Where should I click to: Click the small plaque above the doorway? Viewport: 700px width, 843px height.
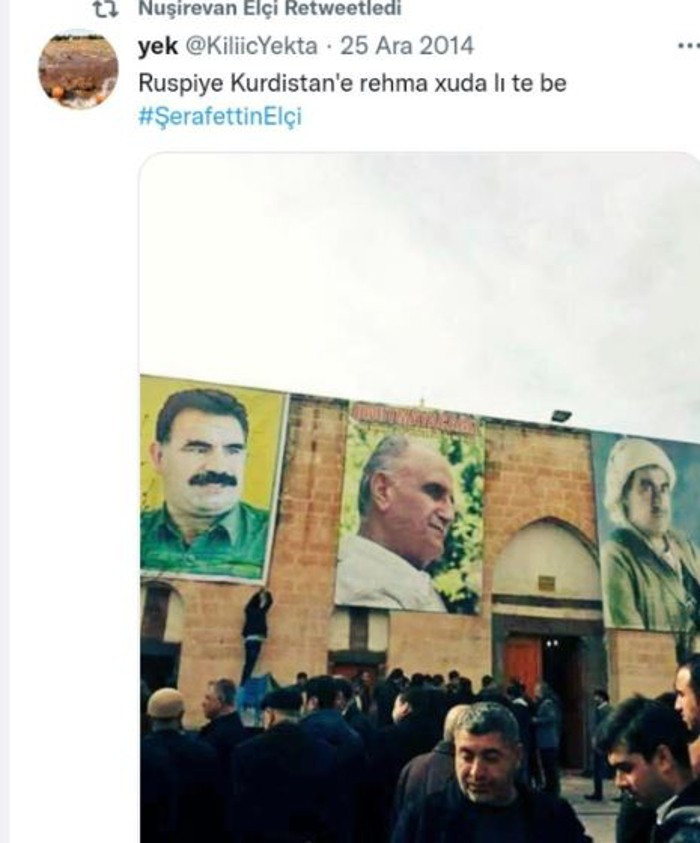(x=546, y=582)
